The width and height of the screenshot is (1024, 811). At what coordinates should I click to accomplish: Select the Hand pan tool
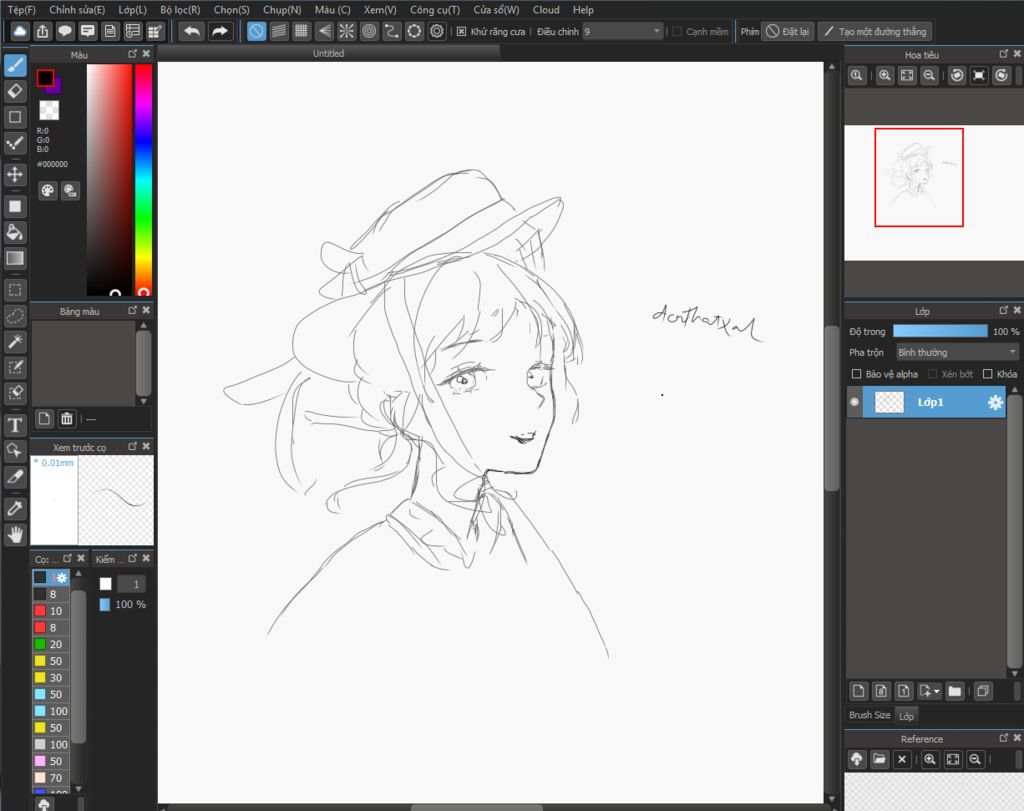[15, 535]
